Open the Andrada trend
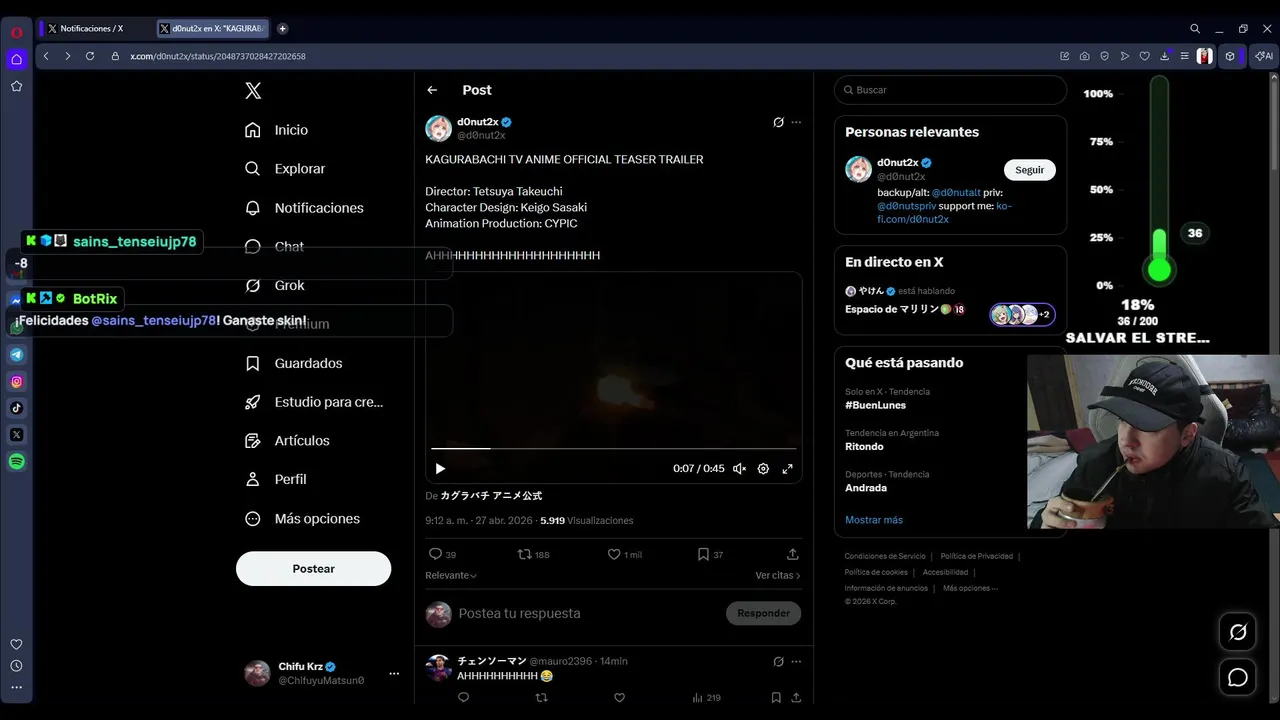 [866, 488]
